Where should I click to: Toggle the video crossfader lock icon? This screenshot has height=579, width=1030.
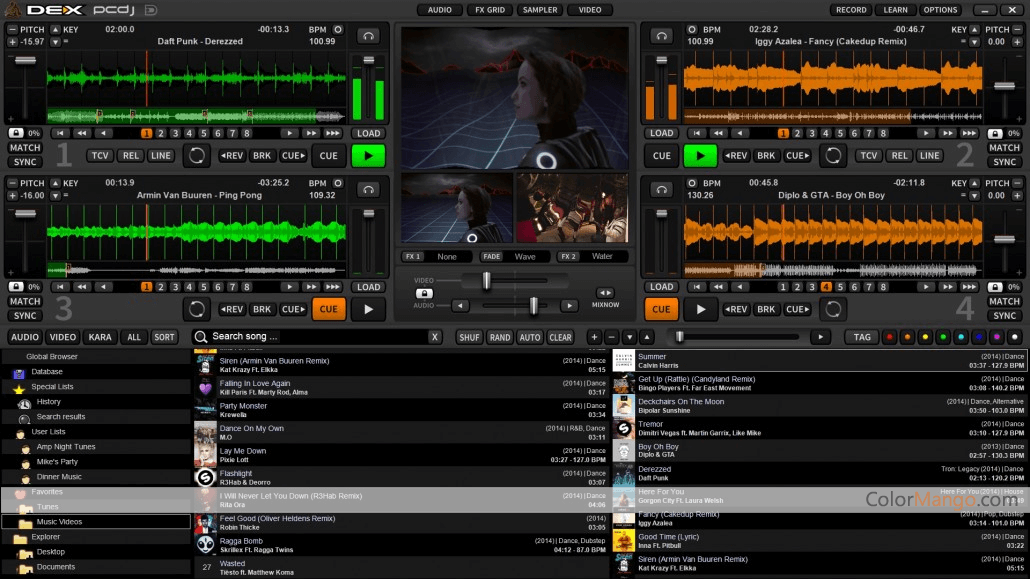(424, 293)
